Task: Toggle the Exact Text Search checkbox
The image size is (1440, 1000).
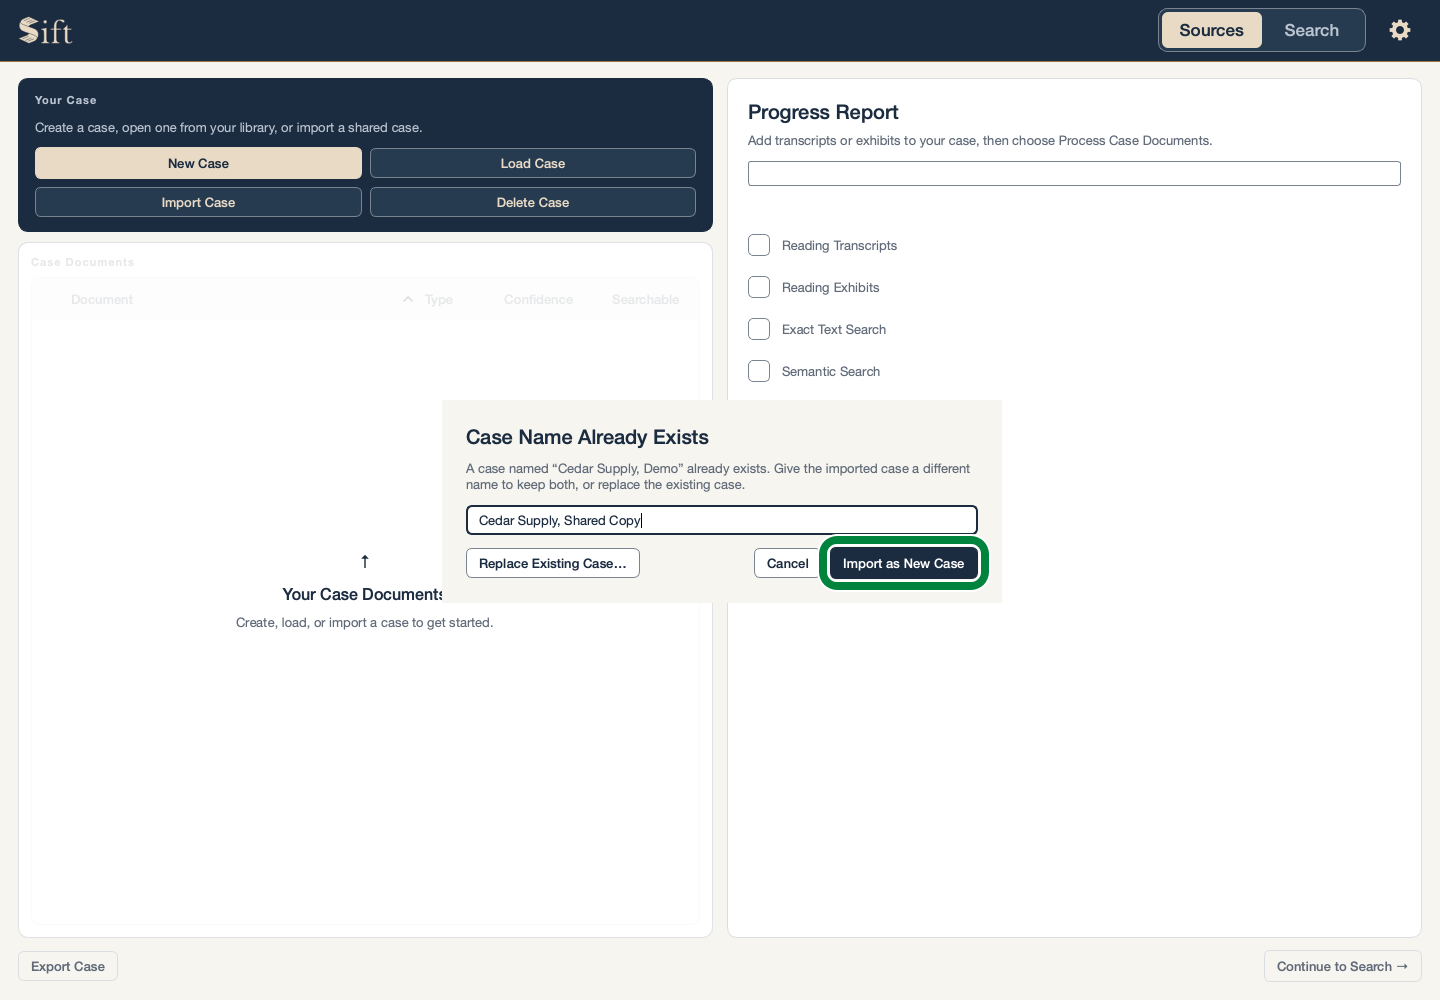Action: (x=759, y=329)
